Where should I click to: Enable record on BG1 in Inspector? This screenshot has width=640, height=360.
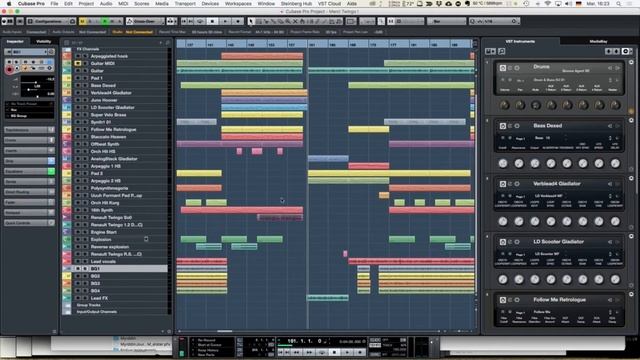click(x=9, y=70)
